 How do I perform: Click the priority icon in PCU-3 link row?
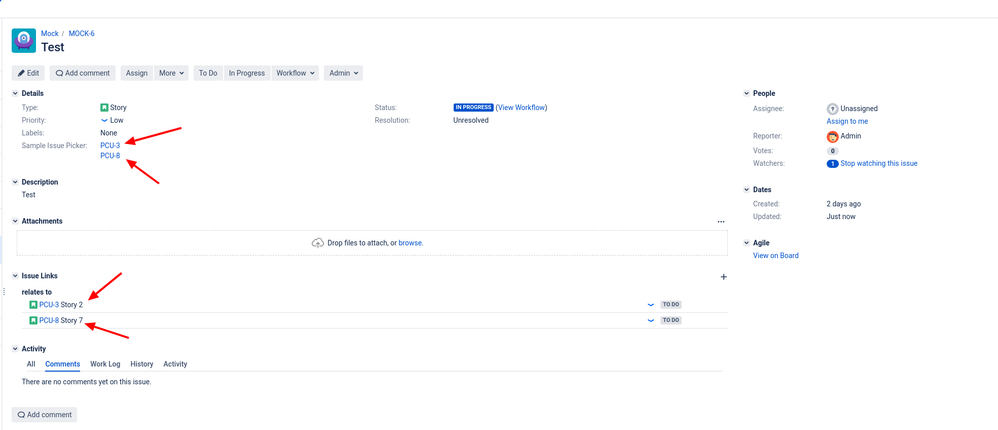tap(650, 305)
